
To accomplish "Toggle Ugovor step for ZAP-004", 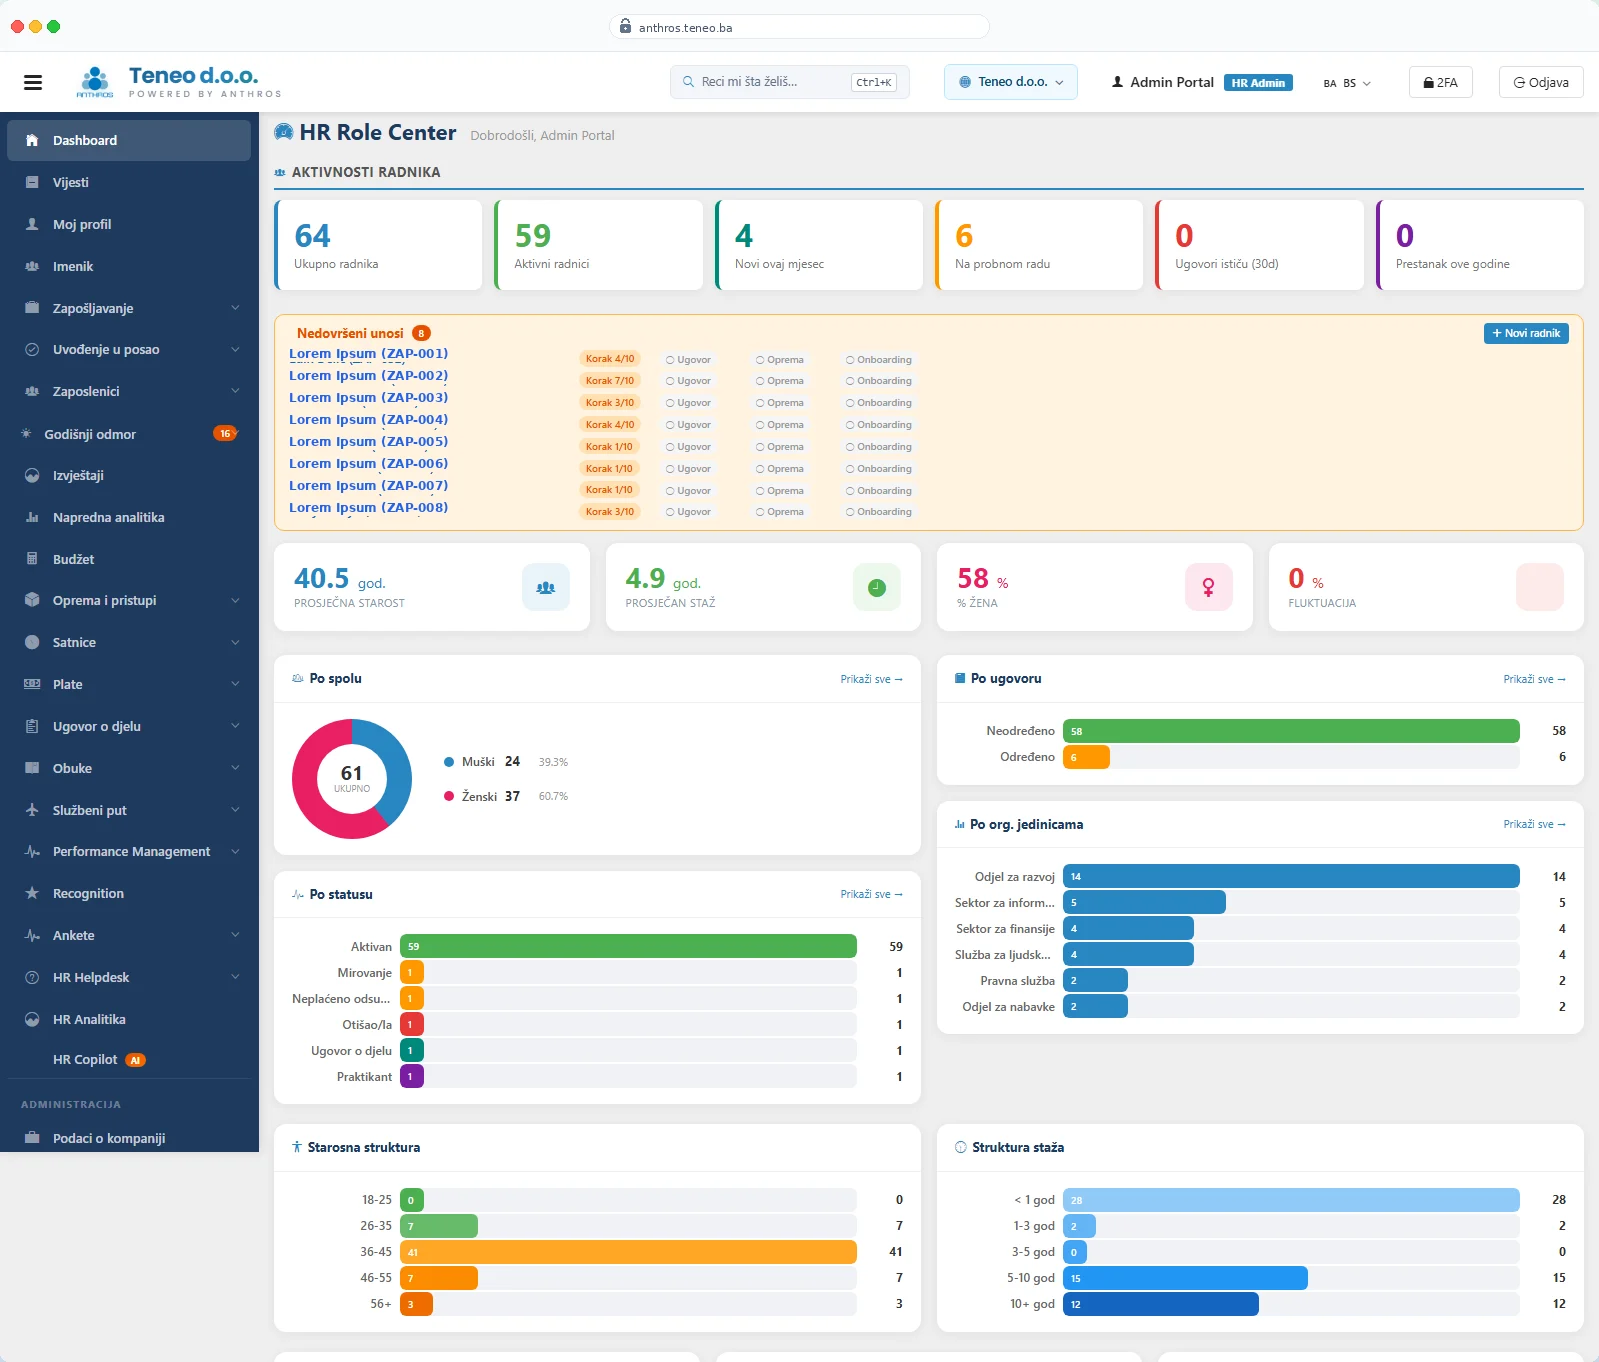I will pos(688,424).
